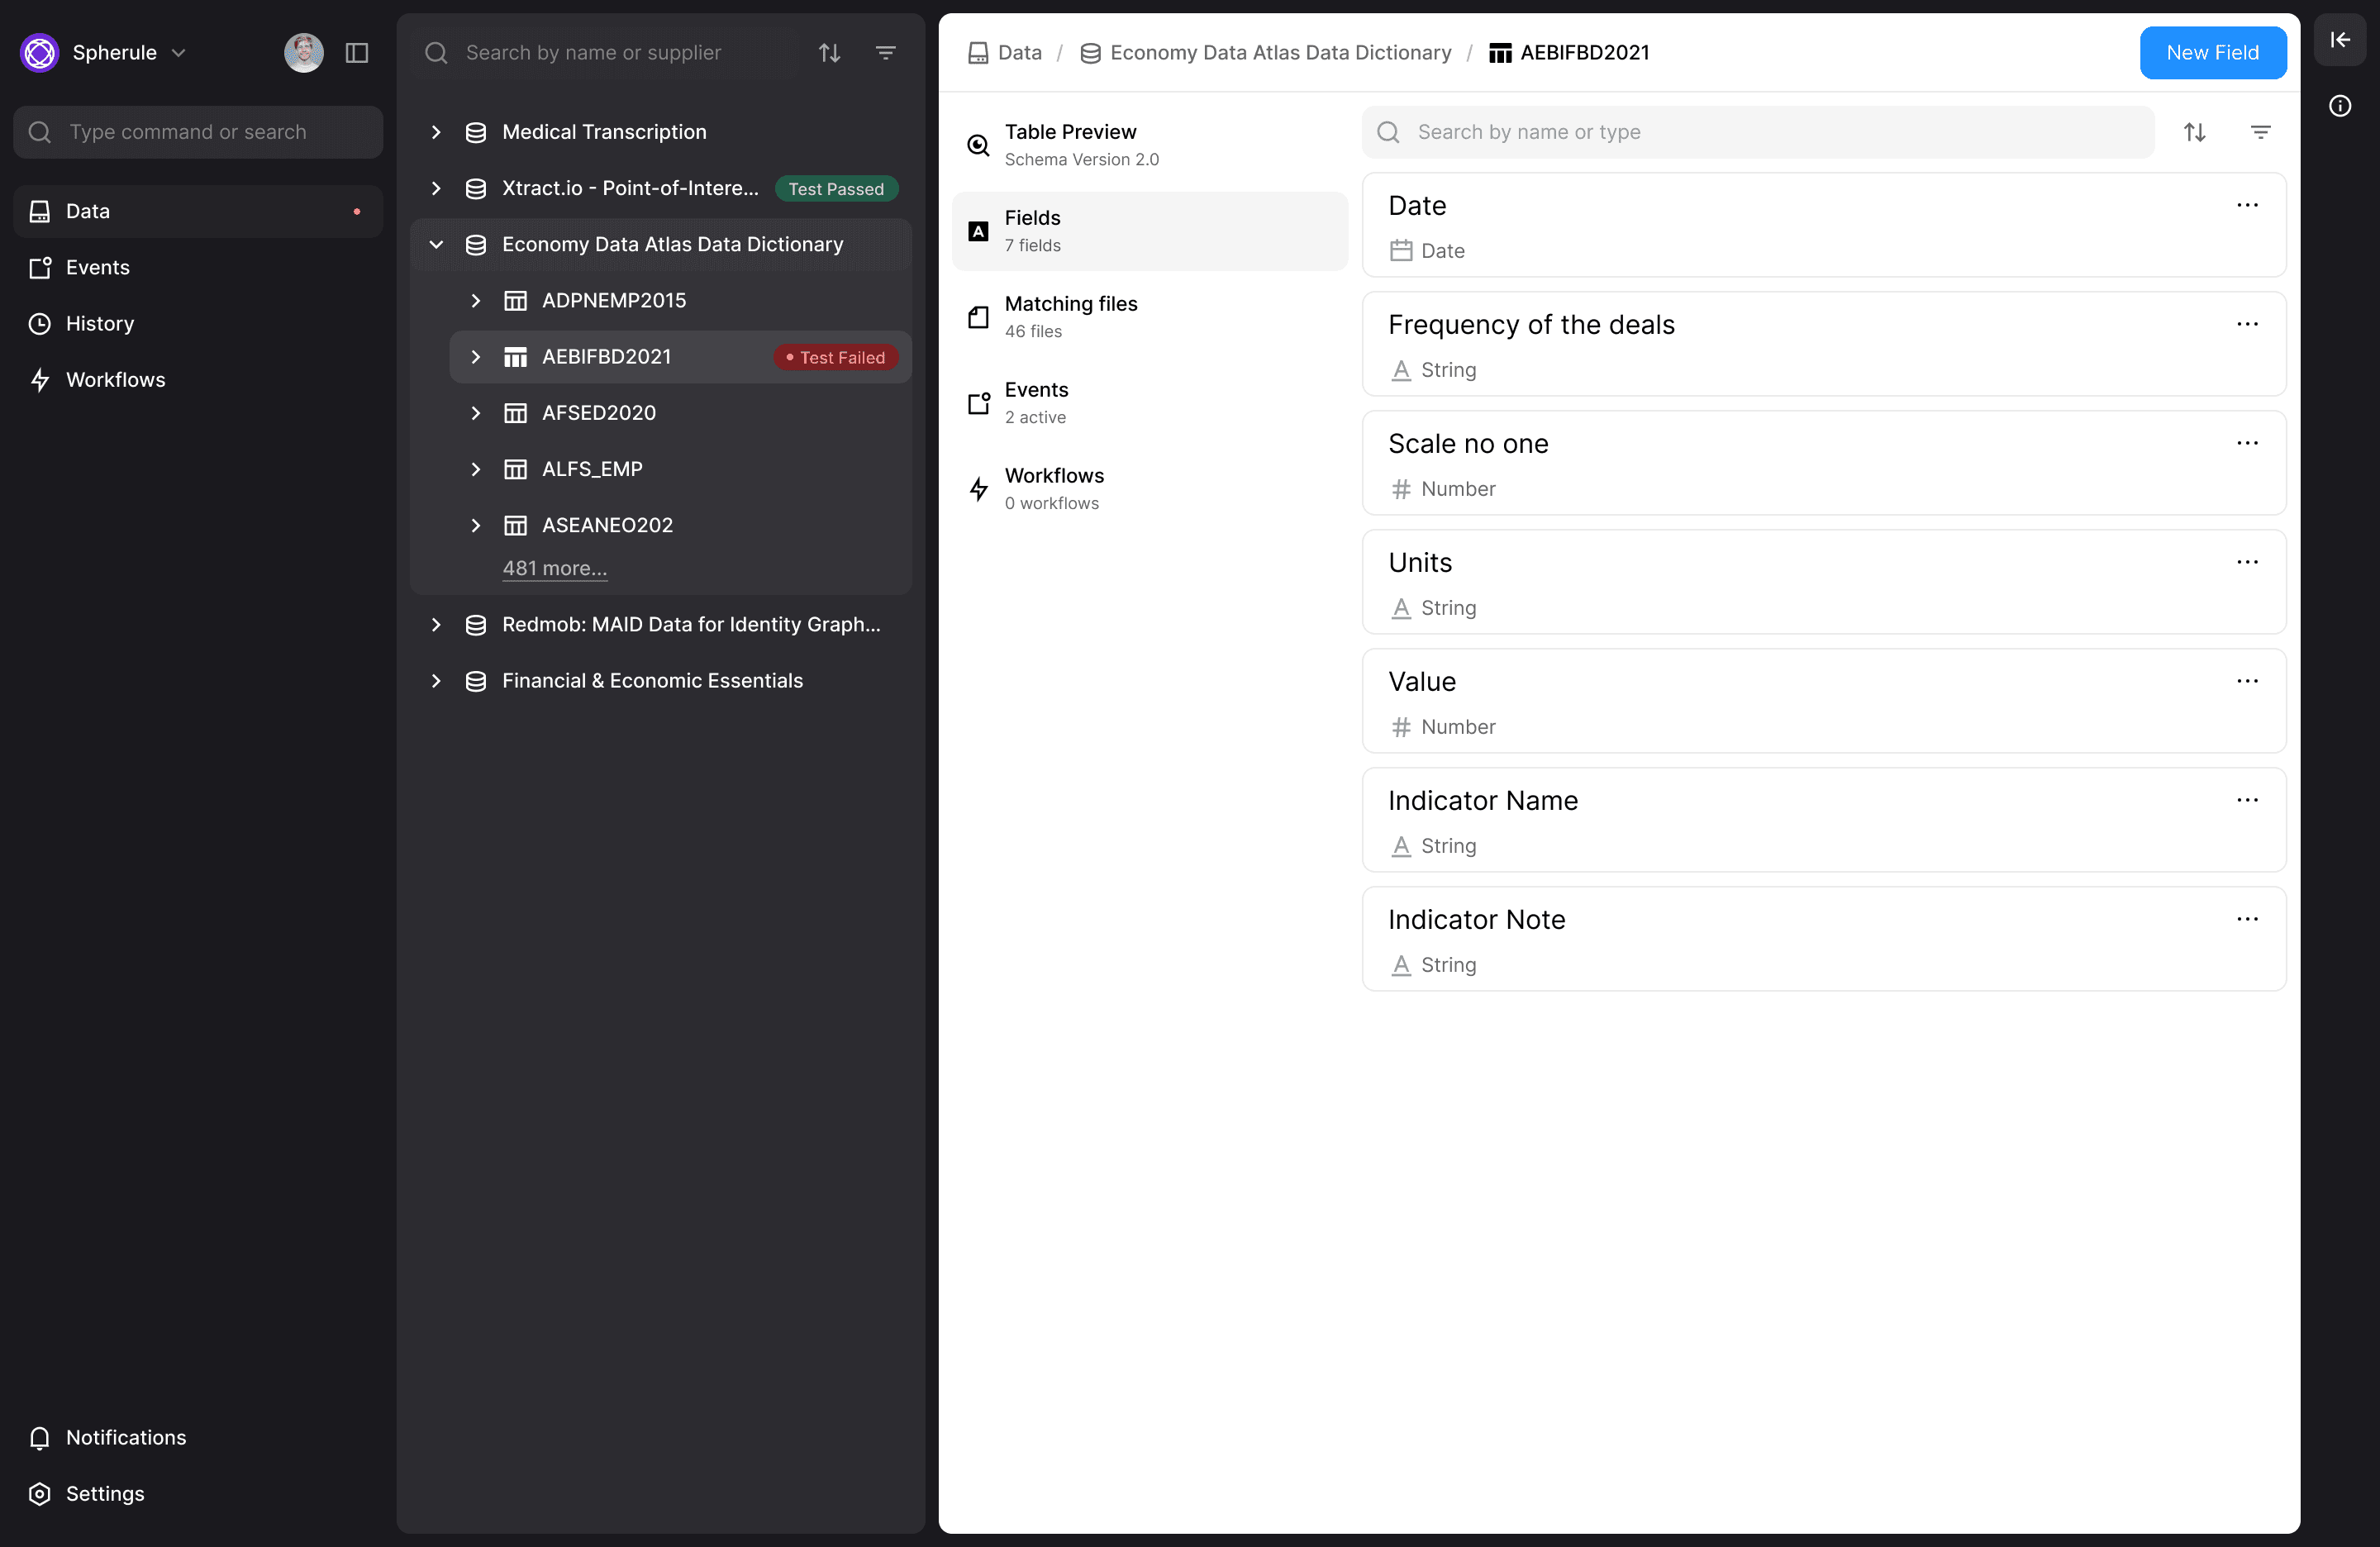Open the Spherule workspace dropdown

[x=128, y=52]
